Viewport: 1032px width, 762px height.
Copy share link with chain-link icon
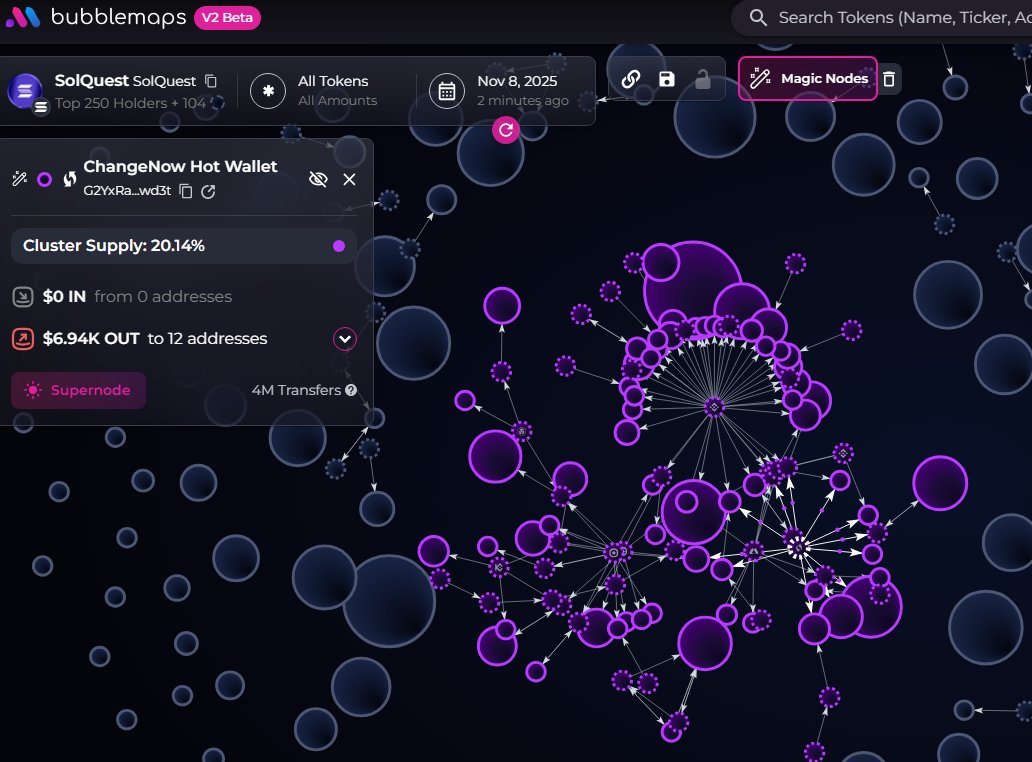pyautogui.click(x=631, y=80)
